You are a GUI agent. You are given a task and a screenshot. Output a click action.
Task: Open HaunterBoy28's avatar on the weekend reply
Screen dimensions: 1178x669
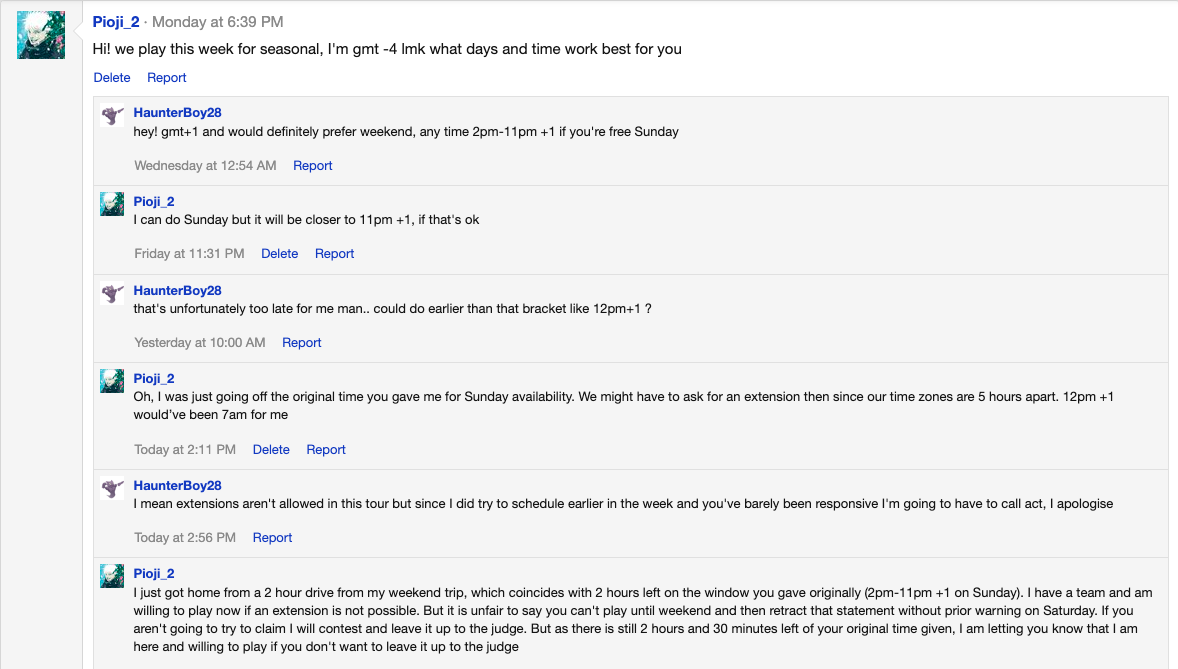tap(112, 116)
